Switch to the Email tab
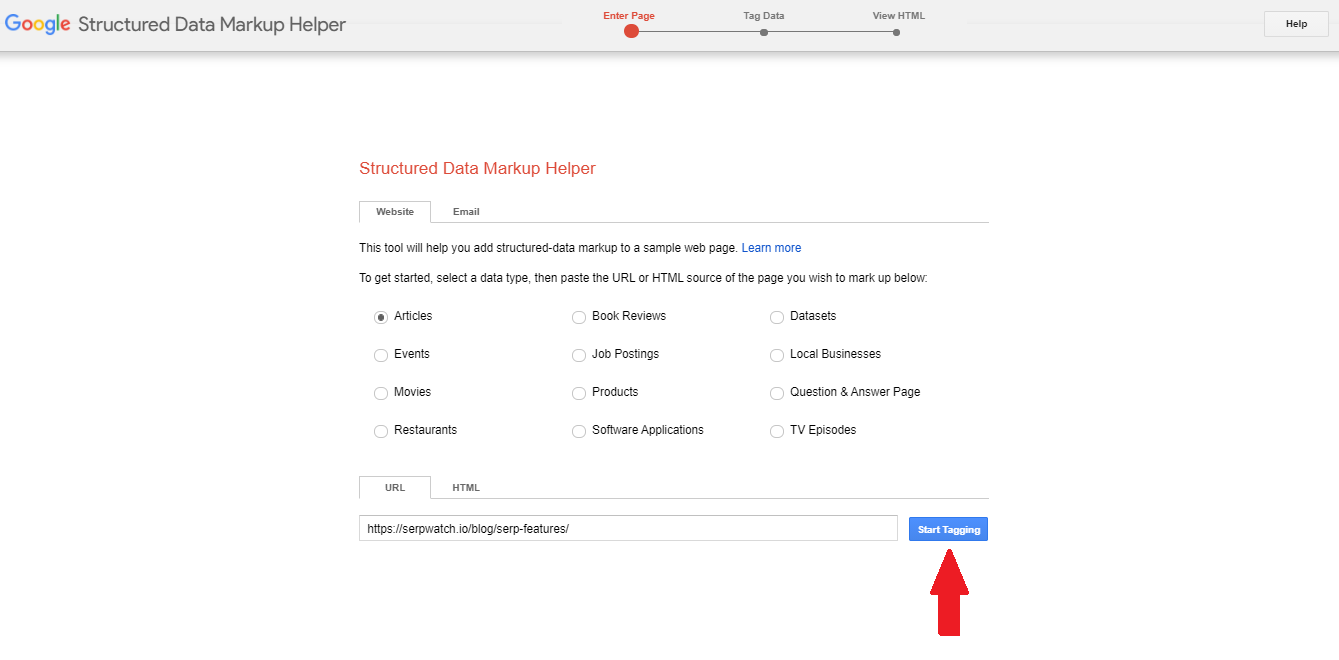The width and height of the screenshot is (1339, 660). (x=466, y=212)
